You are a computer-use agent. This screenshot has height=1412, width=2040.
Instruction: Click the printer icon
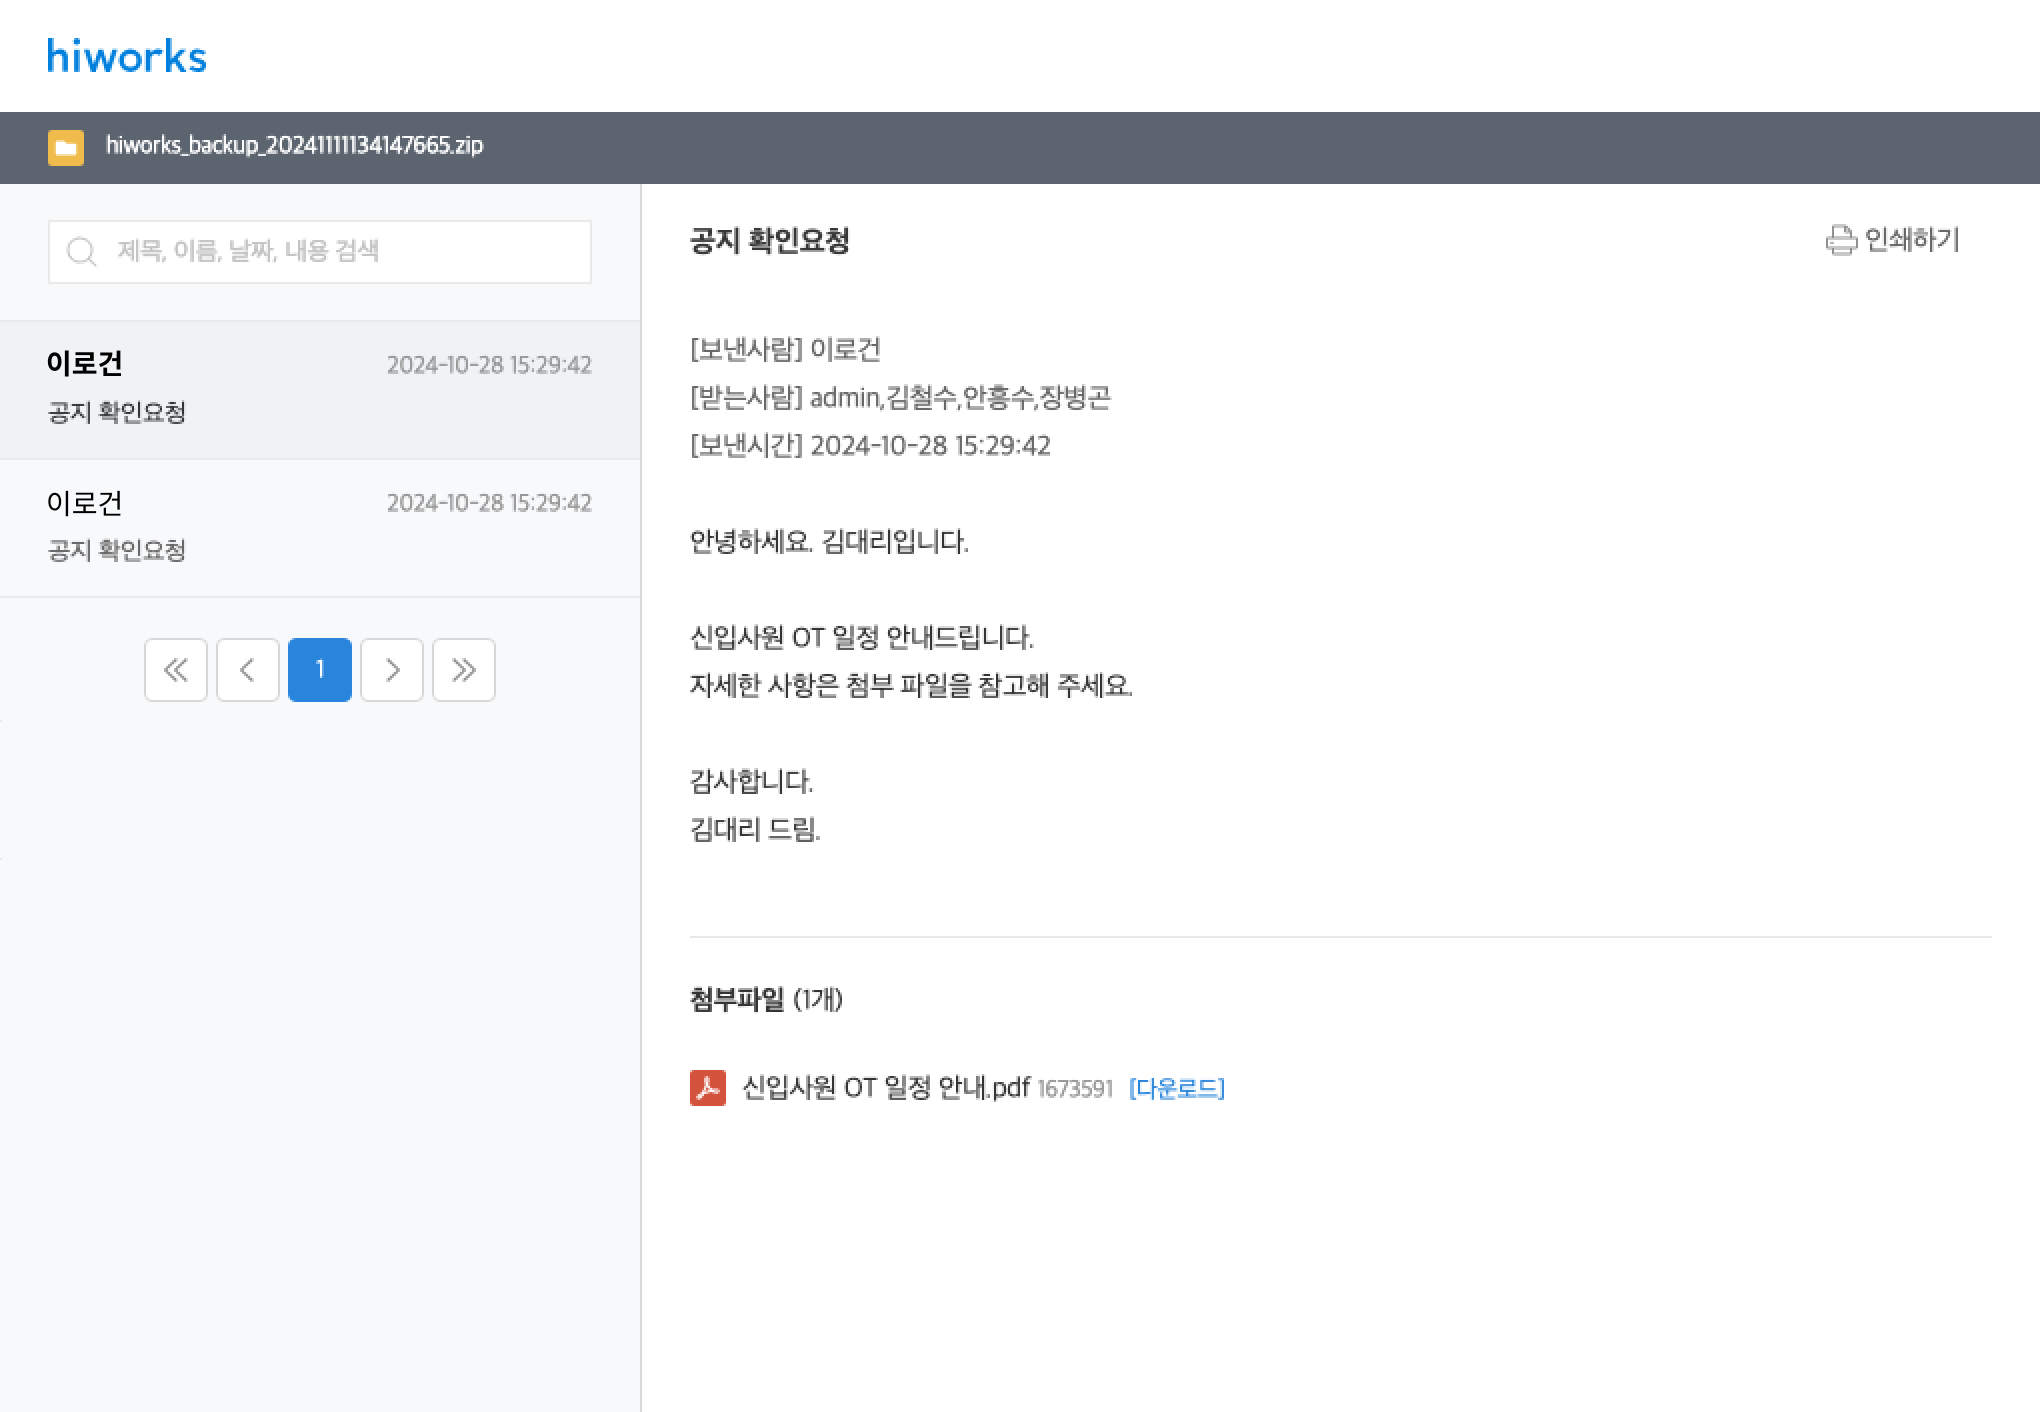[x=1840, y=240]
